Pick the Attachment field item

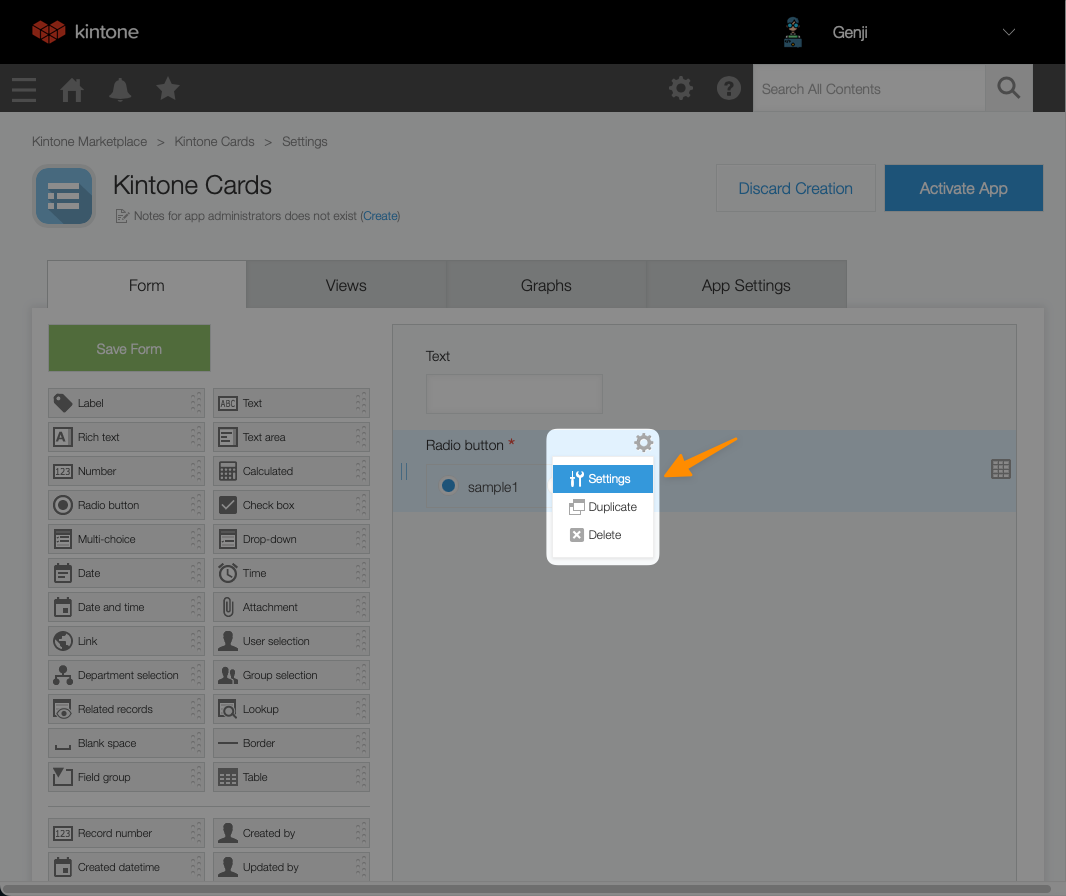click(291, 607)
